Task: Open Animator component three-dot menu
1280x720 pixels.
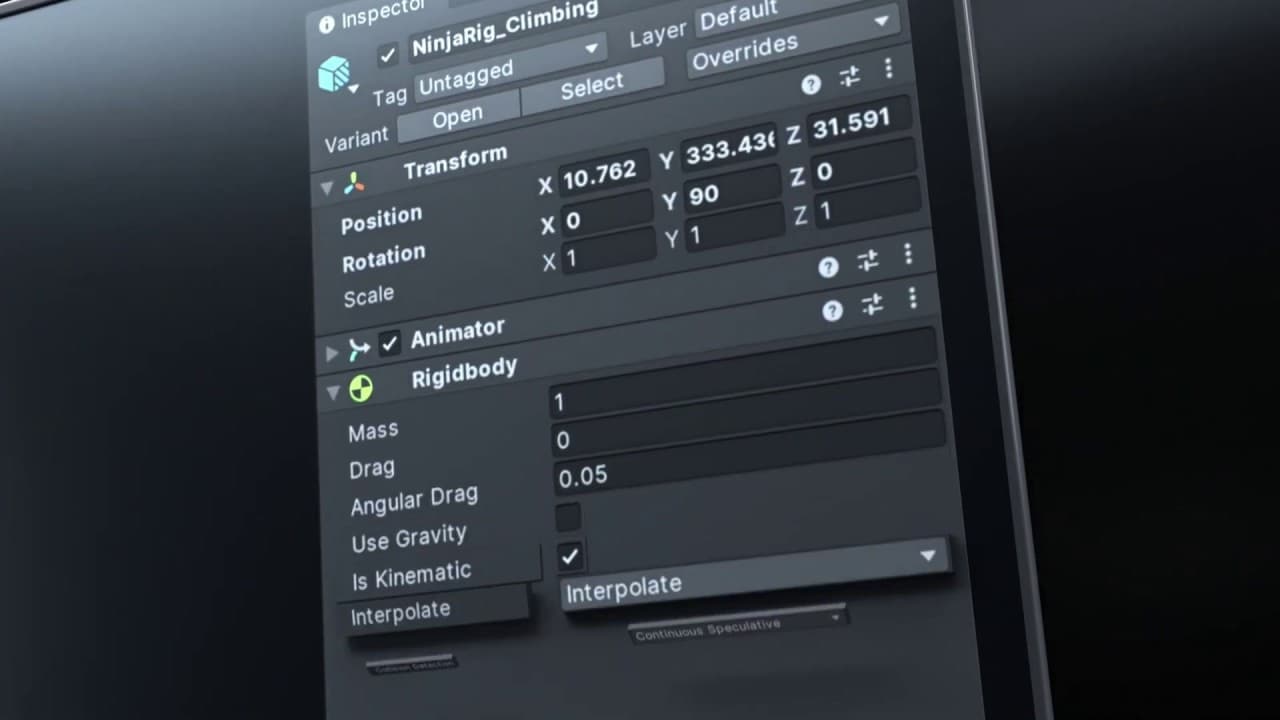Action: 907,253
